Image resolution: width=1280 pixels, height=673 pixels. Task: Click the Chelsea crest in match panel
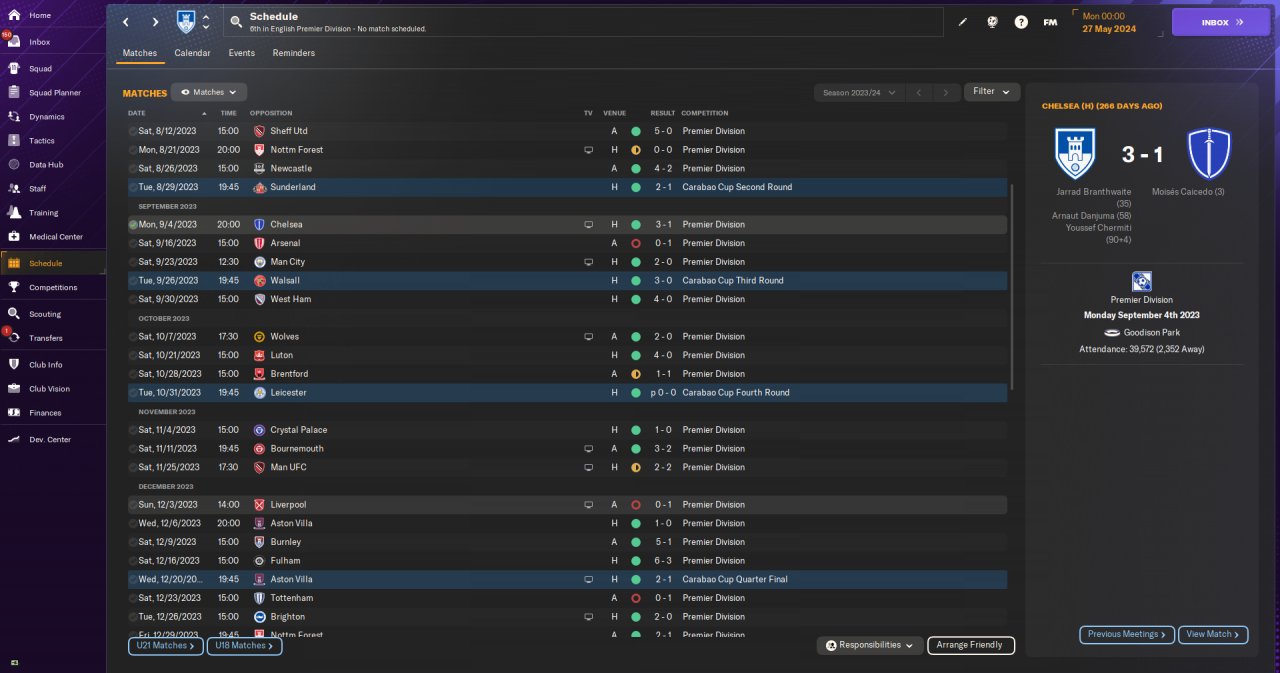1209,154
